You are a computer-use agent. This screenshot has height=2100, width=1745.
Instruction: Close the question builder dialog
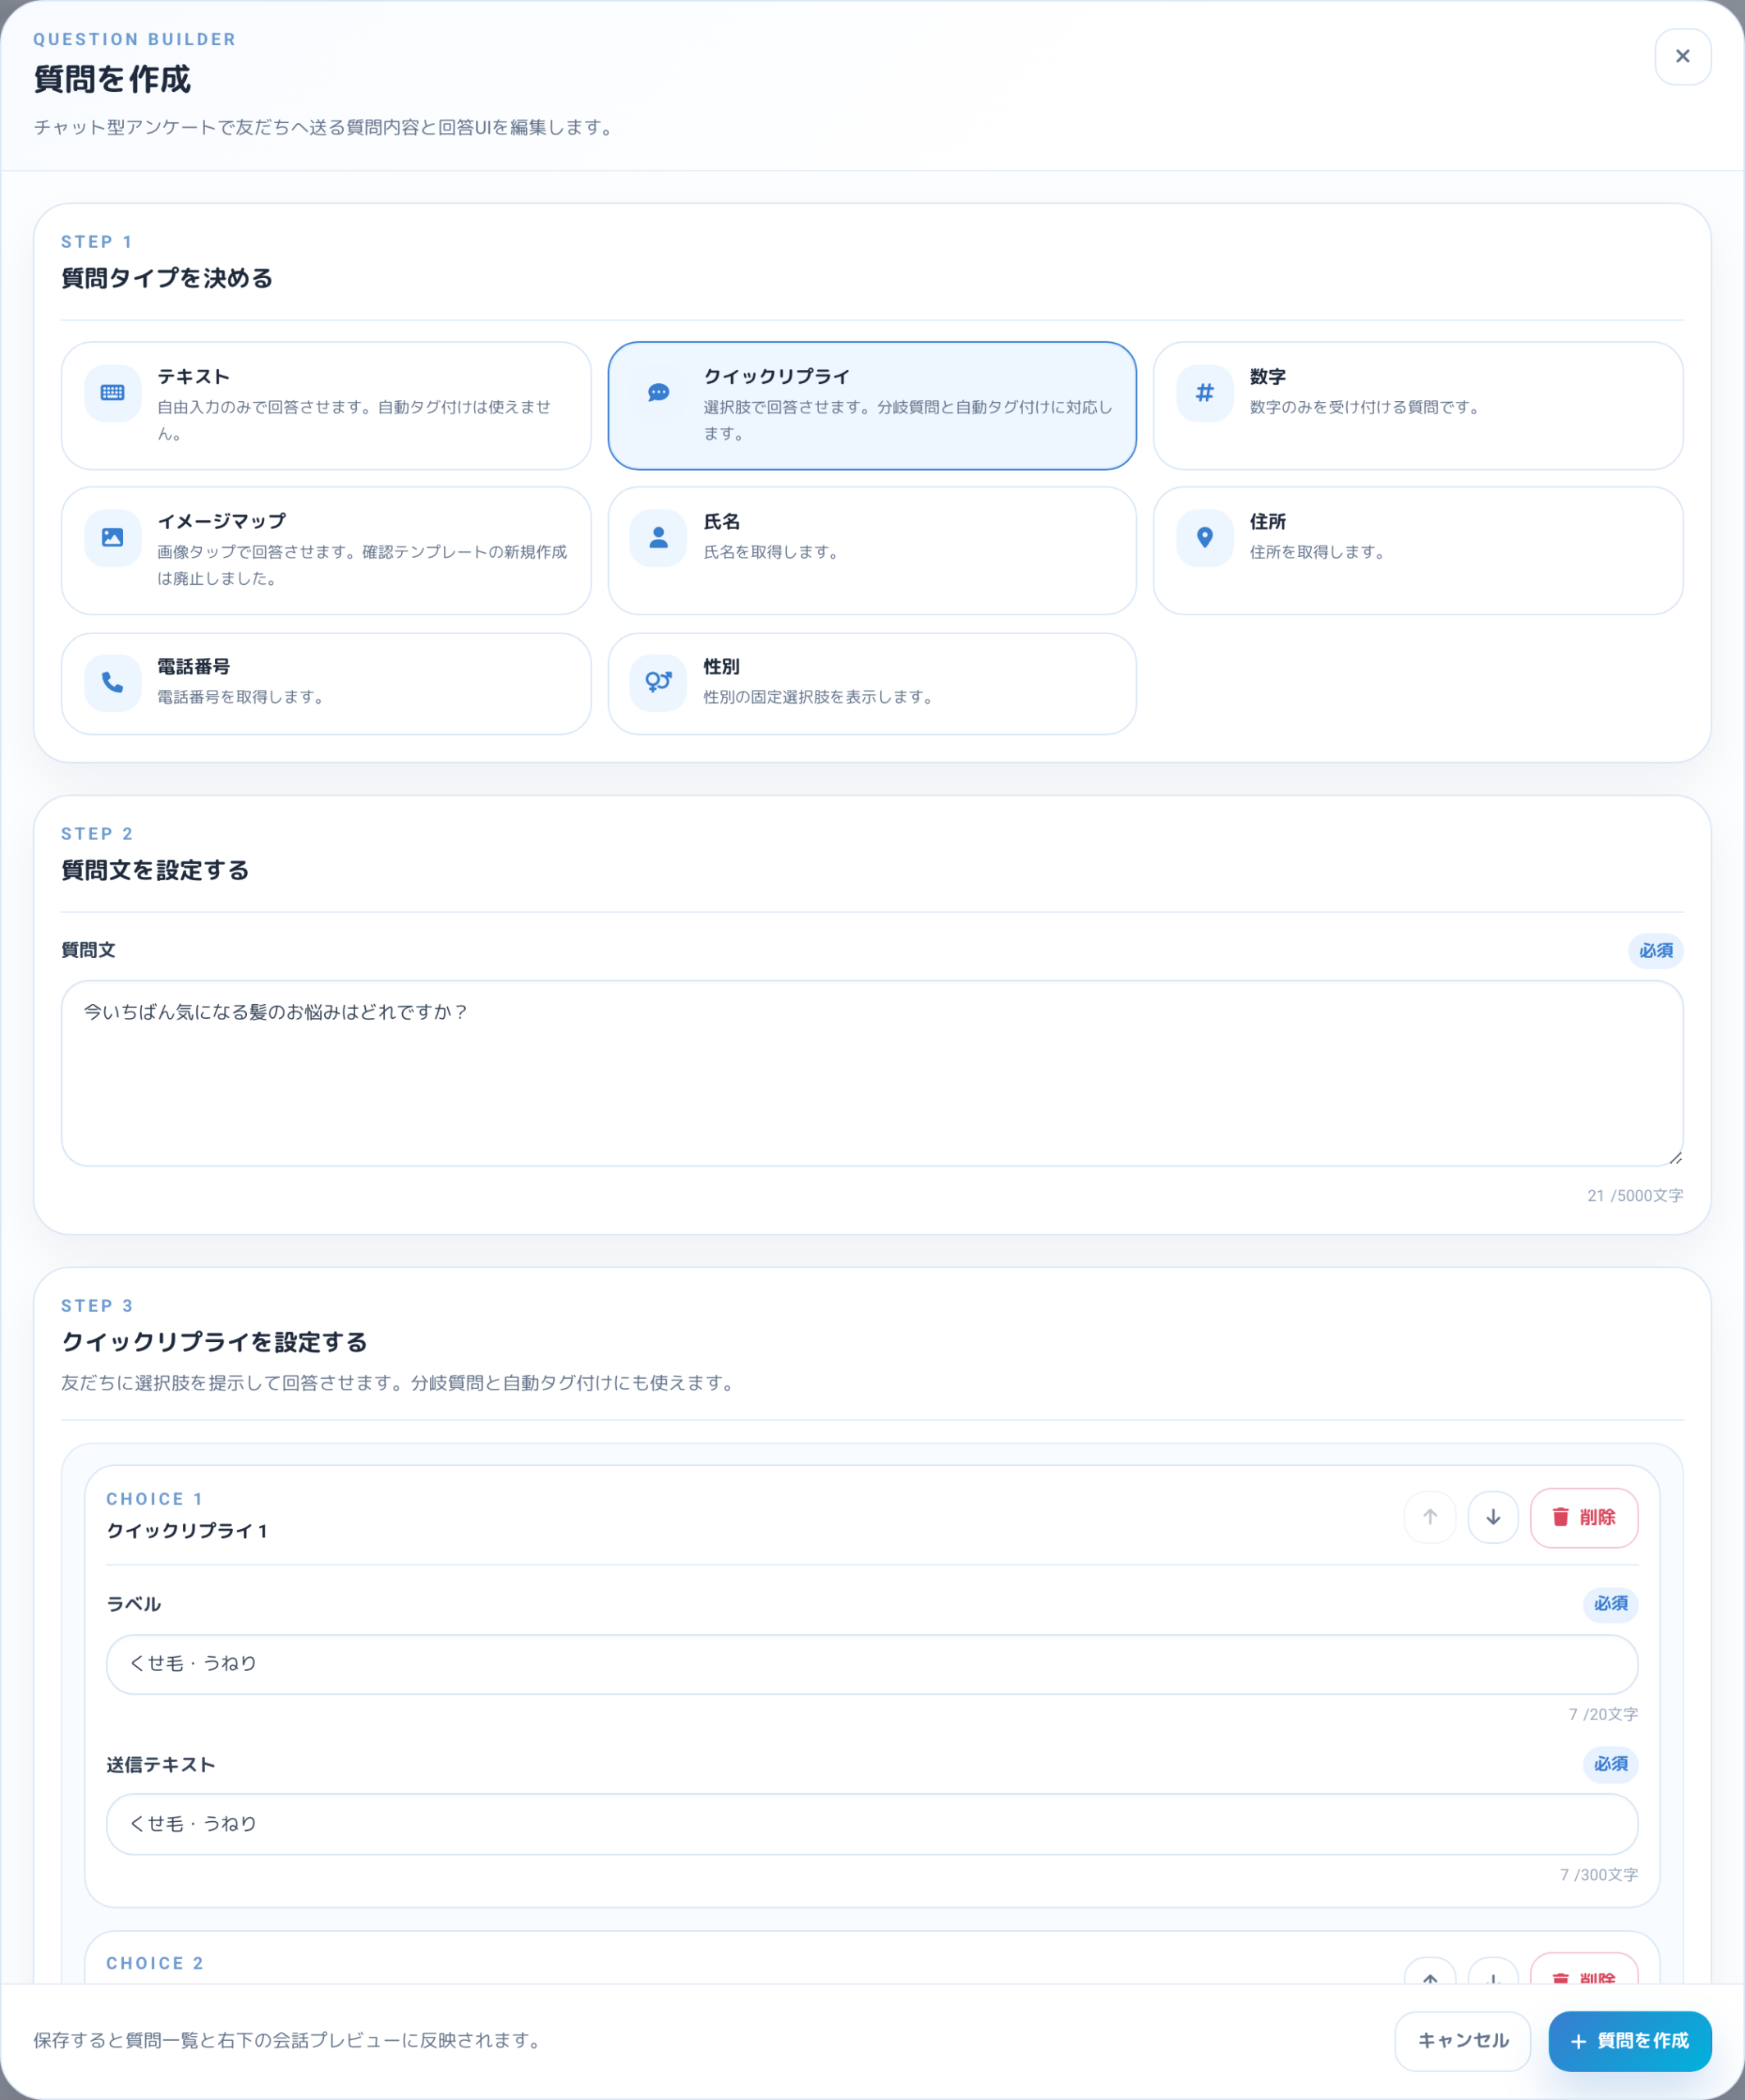[x=1682, y=57]
